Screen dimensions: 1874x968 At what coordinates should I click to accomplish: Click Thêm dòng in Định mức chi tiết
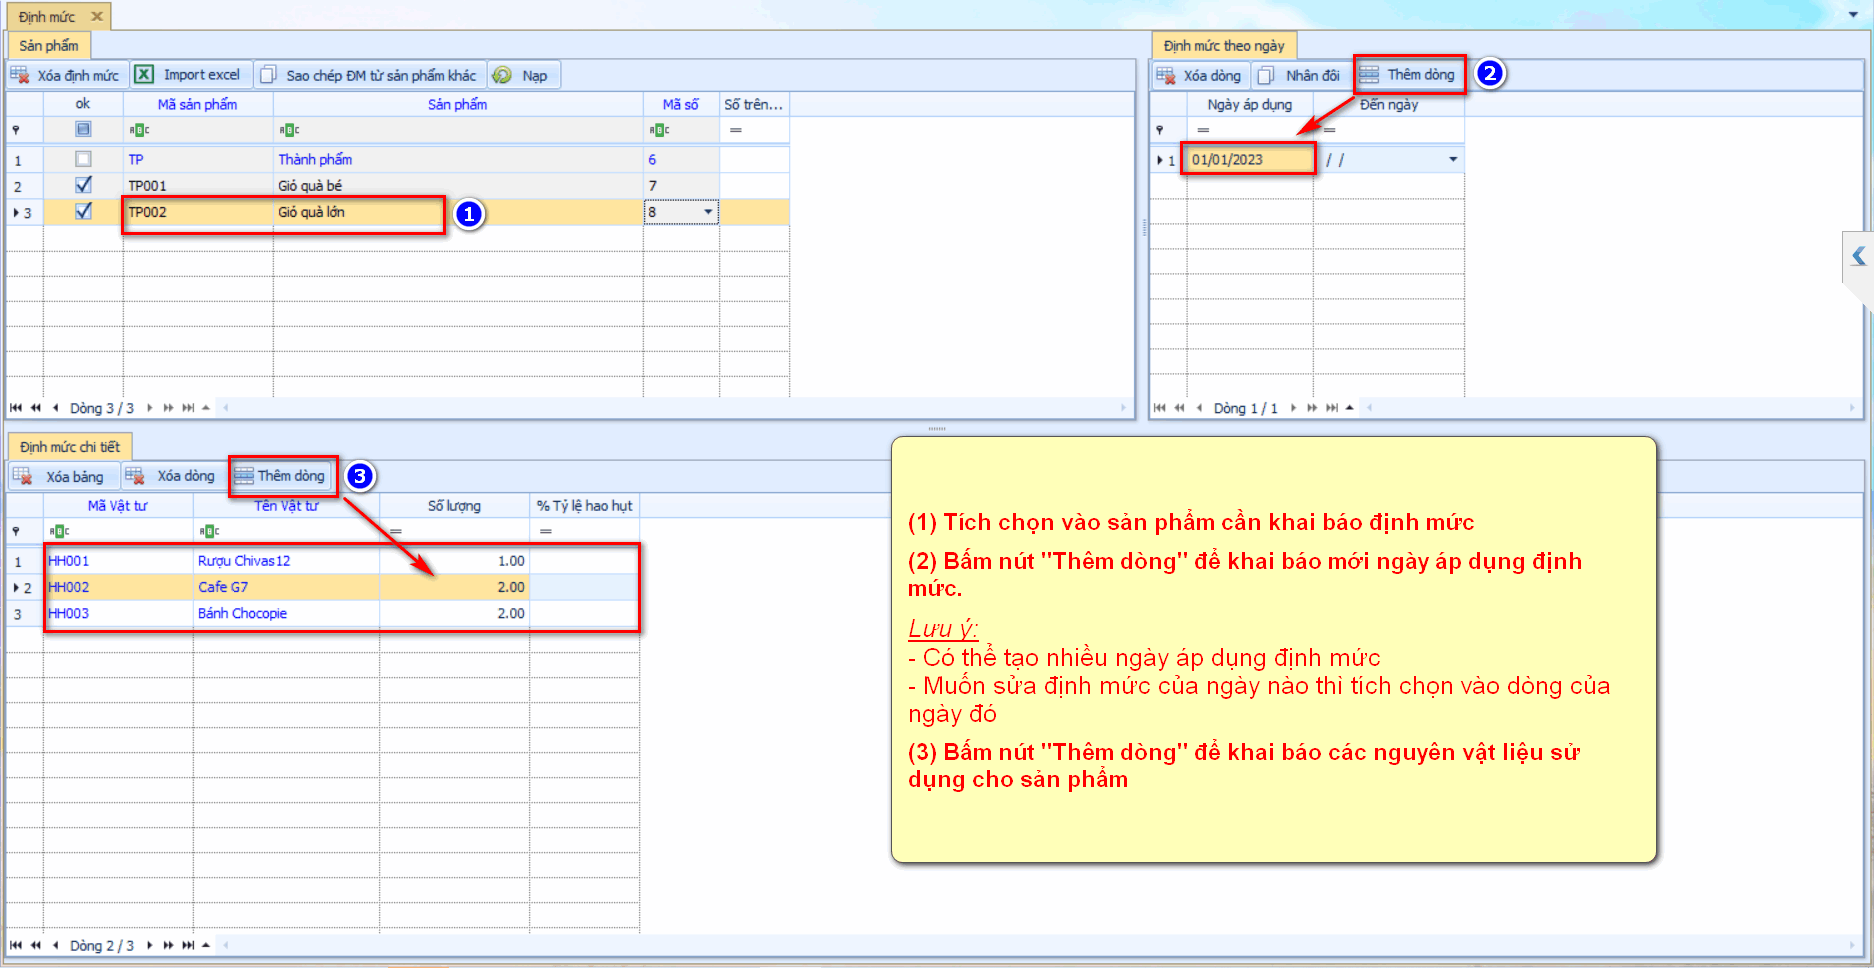[281, 476]
